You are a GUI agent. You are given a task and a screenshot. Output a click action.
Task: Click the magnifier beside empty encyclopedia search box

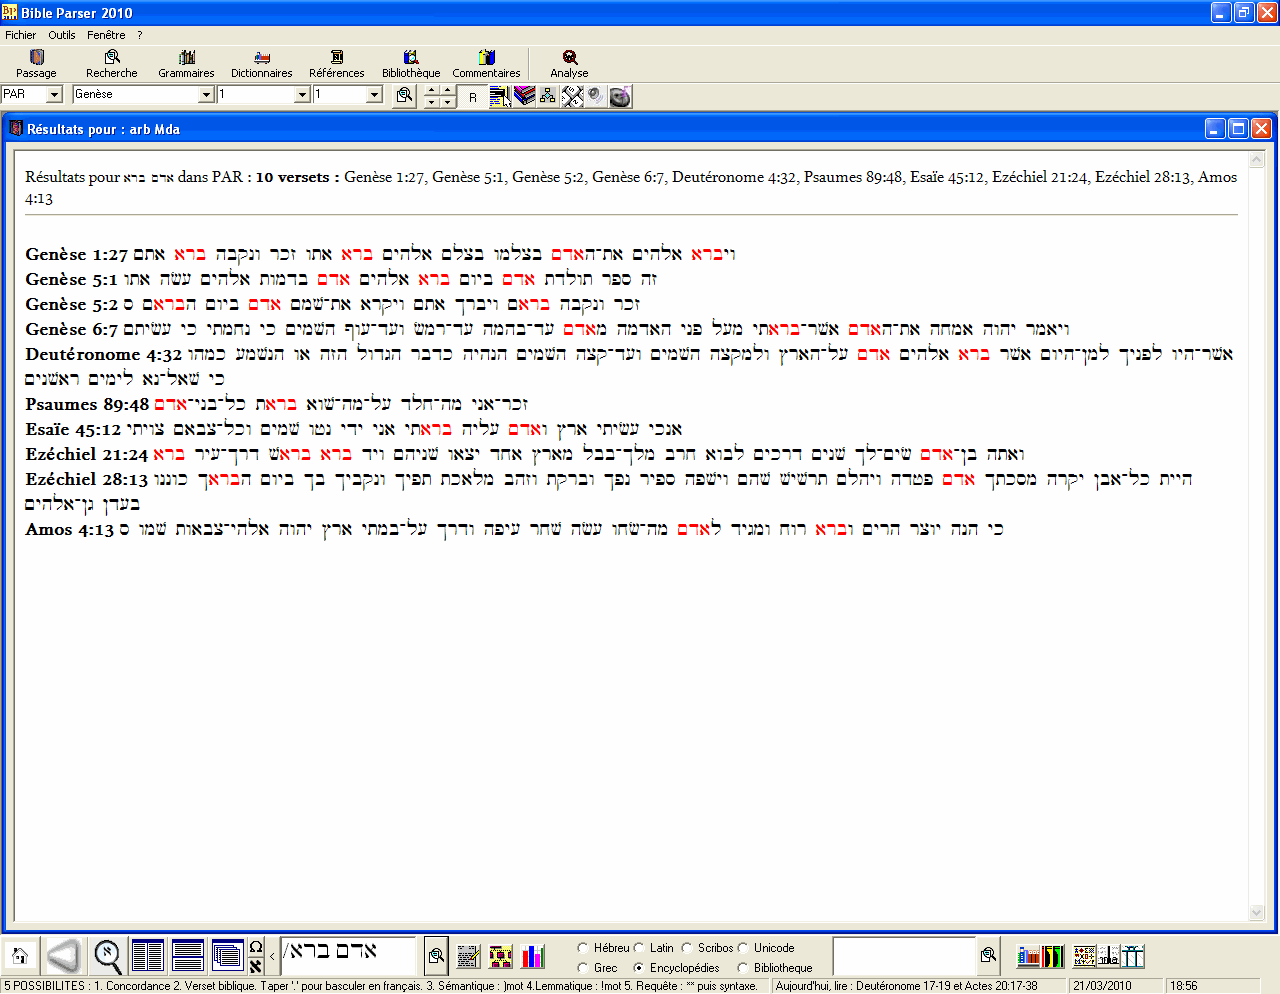988,955
